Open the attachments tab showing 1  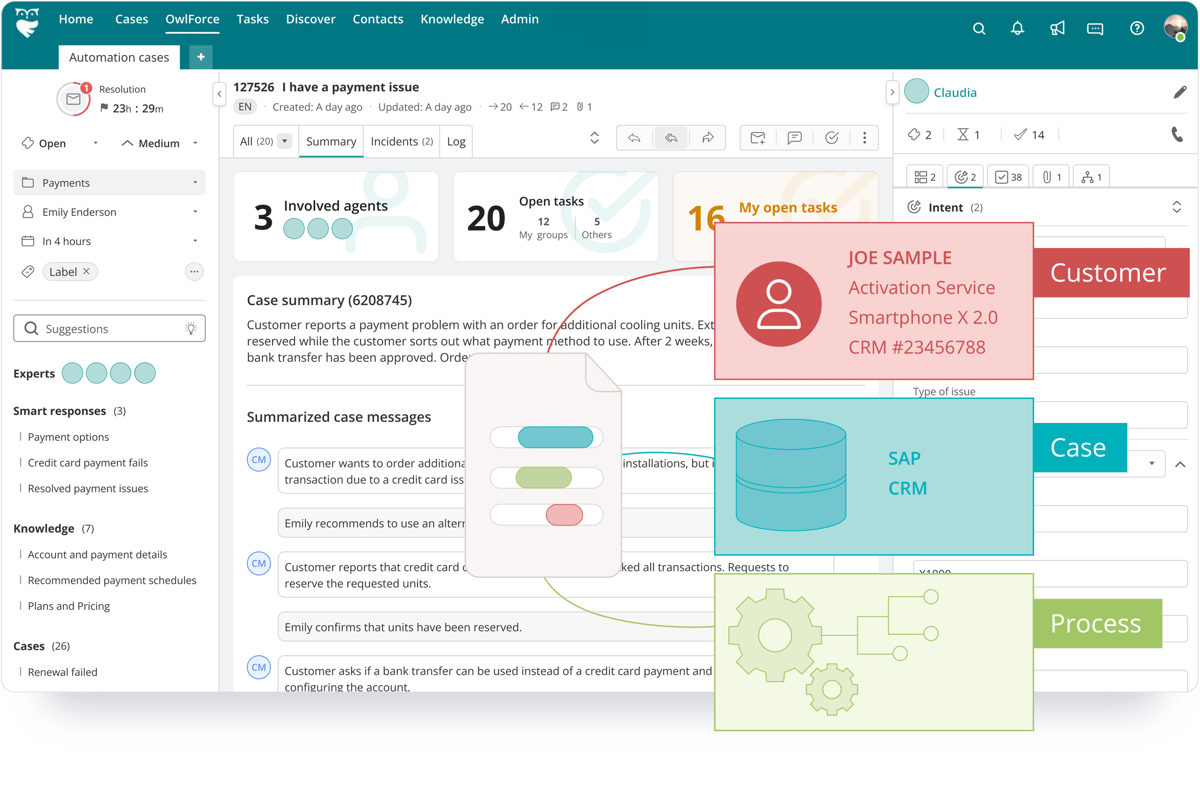coord(1052,177)
